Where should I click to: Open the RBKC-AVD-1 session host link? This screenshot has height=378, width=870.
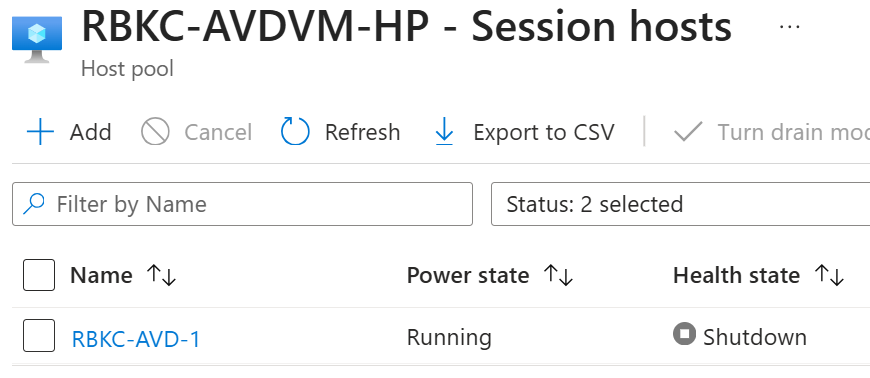(136, 339)
